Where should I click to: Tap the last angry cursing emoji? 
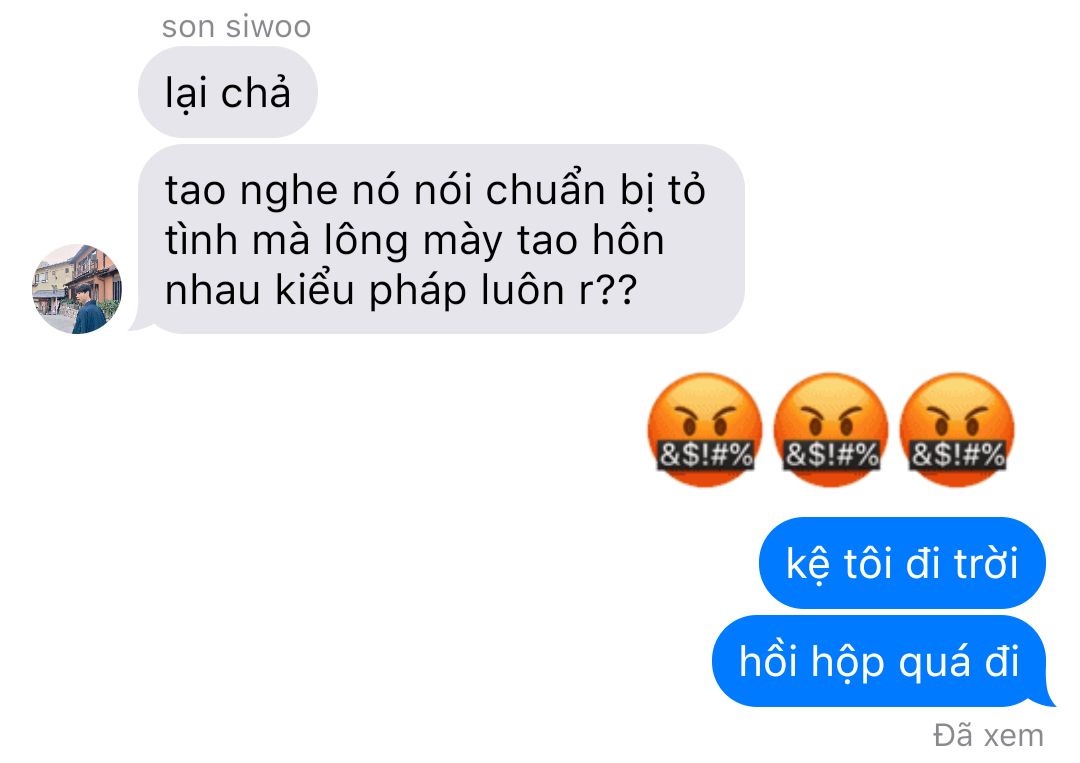click(957, 430)
